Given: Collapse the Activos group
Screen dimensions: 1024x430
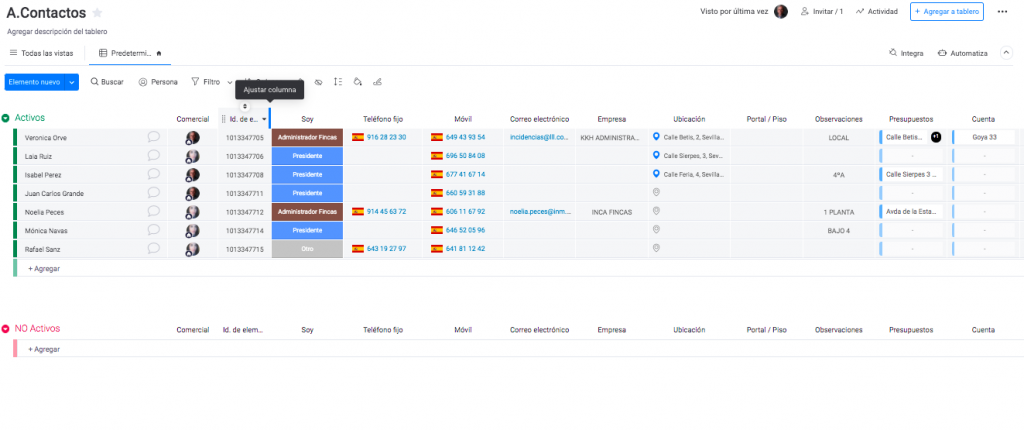Looking at the screenshot, I should click(x=6, y=119).
